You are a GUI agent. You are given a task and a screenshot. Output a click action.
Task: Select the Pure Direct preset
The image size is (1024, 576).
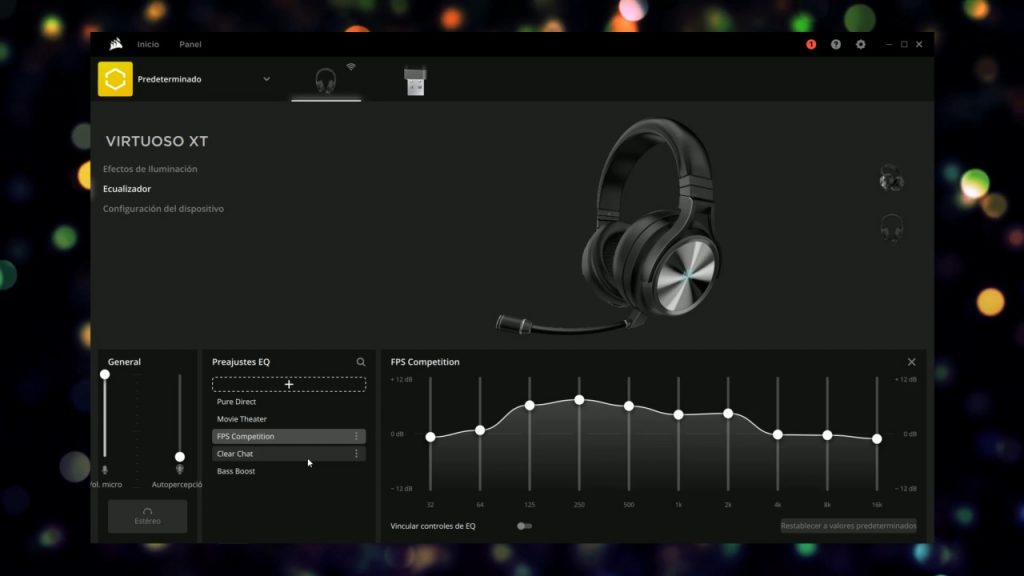tap(289, 402)
